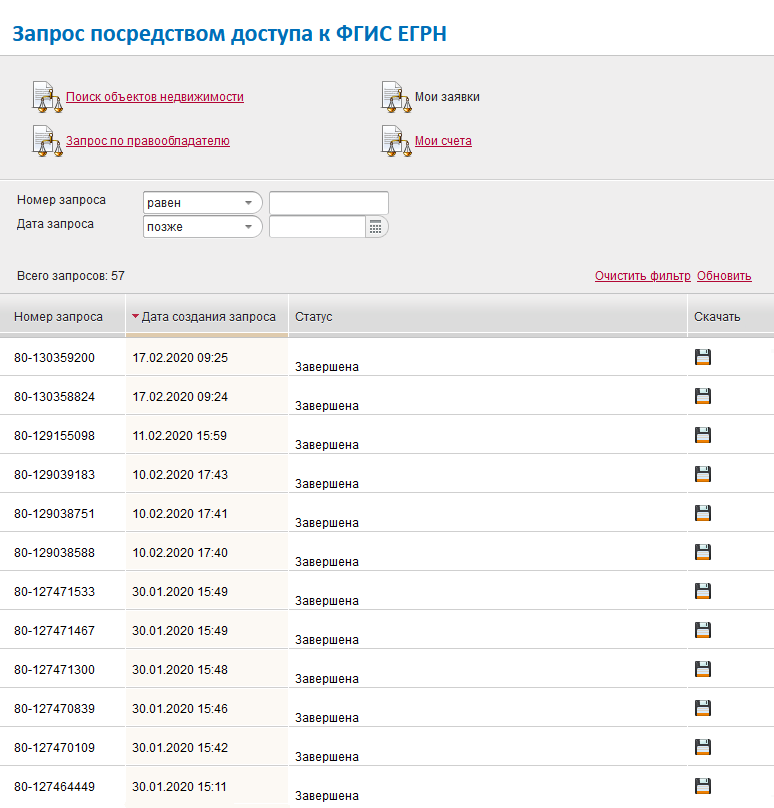The image size is (774, 808).
Task: Select request number 80-127470839
Action: pyautogui.click(x=54, y=709)
